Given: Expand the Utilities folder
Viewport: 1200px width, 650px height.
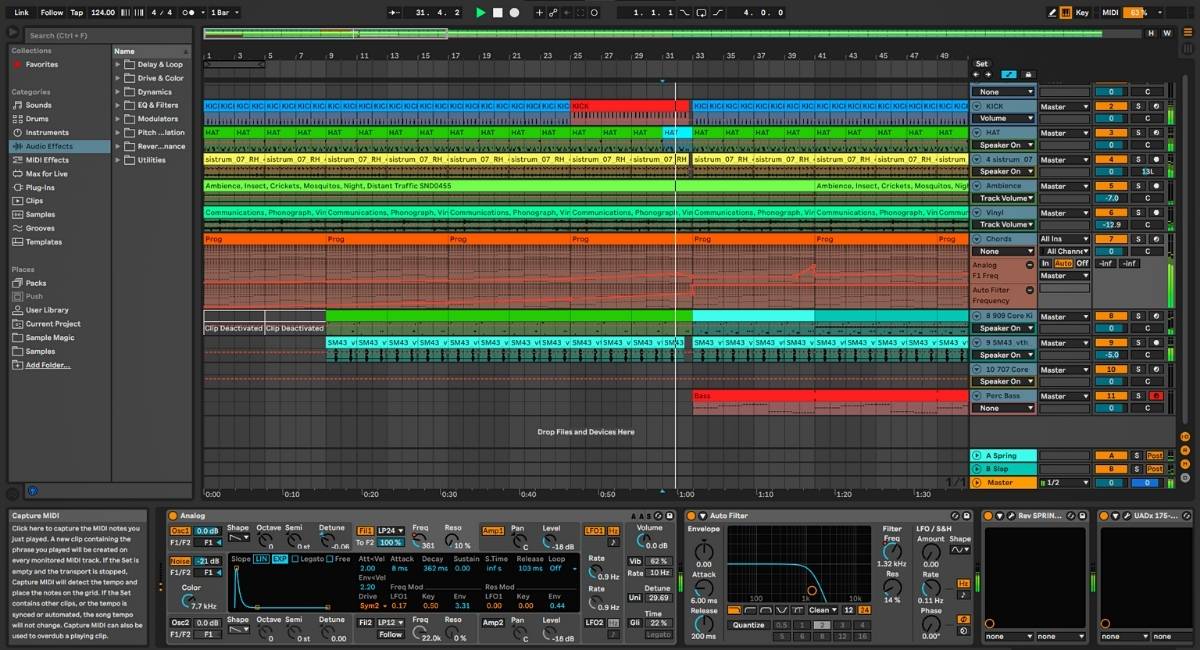Looking at the screenshot, I should pyautogui.click(x=118, y=160).
